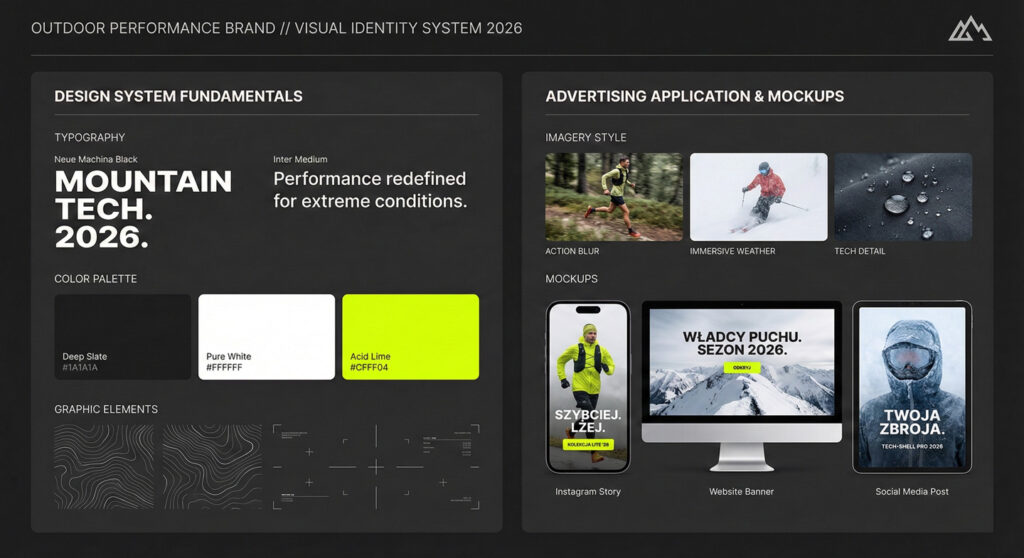Pick the Deep Slate color swatch
1024x558 pixels.
pos(123,337)
